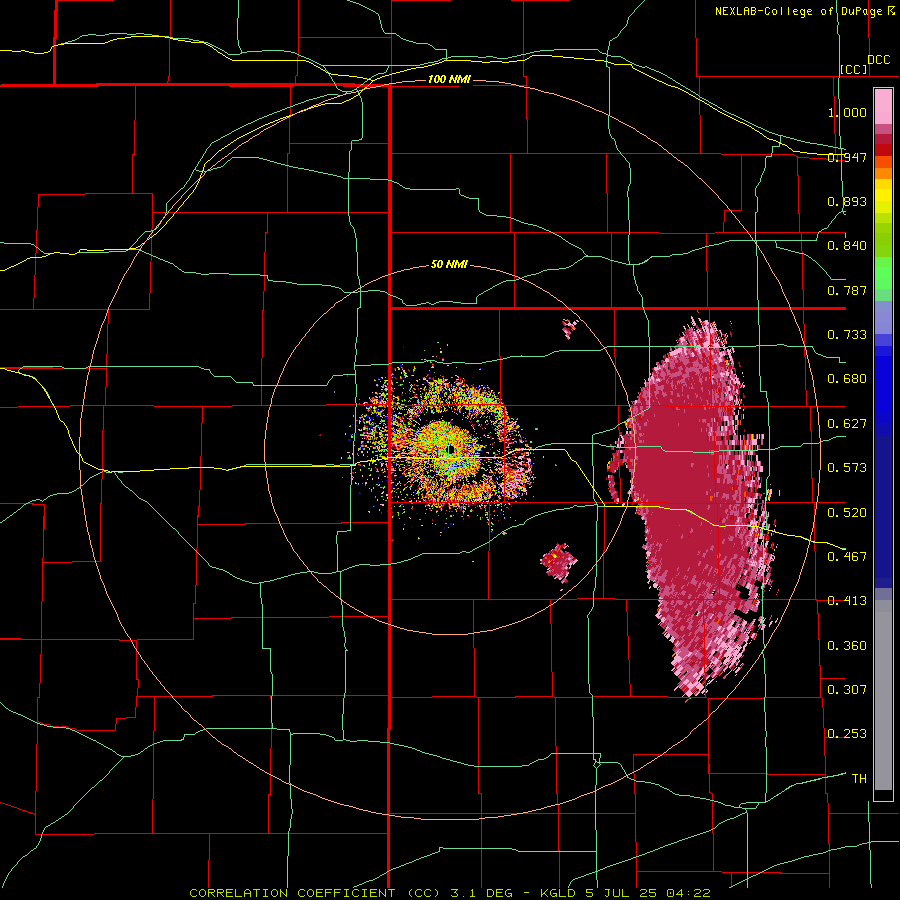Pick the gray segment of the color bar

883,695
